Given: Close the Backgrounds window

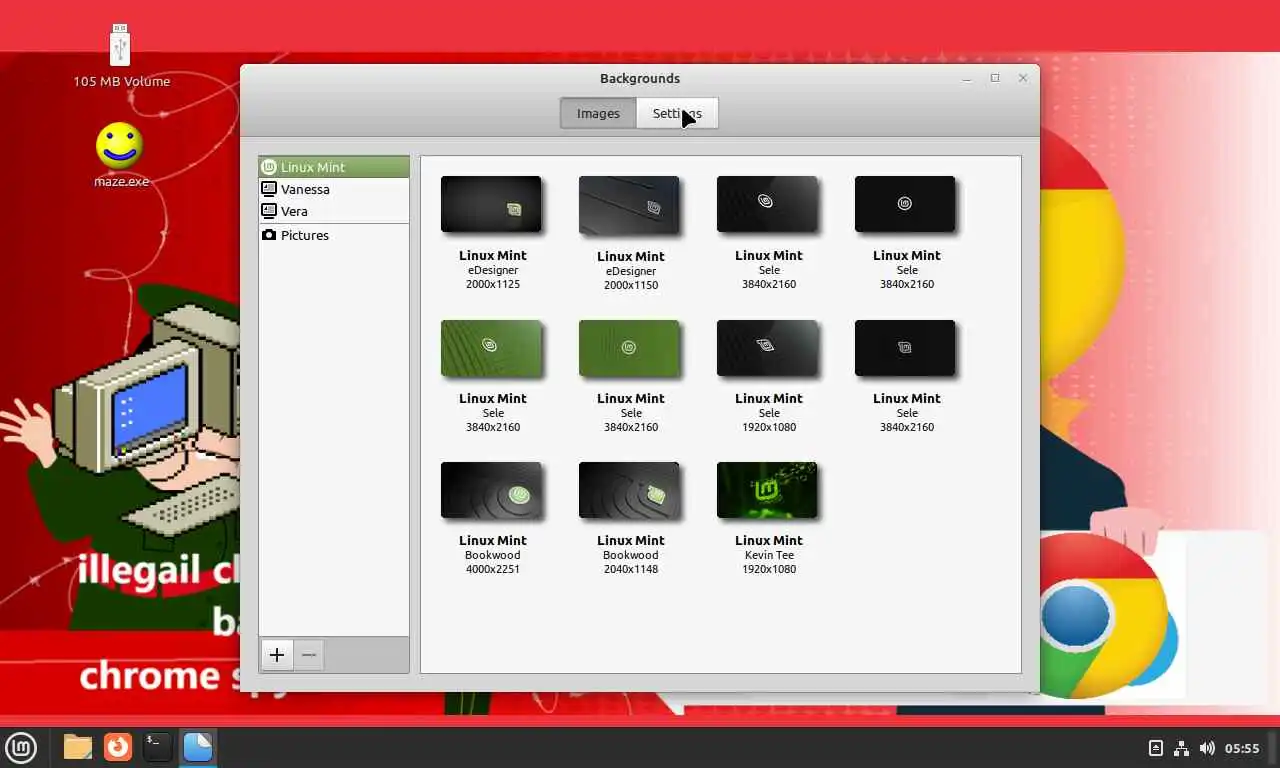Looking at the screenshot, I should (x=1023, y=78).
